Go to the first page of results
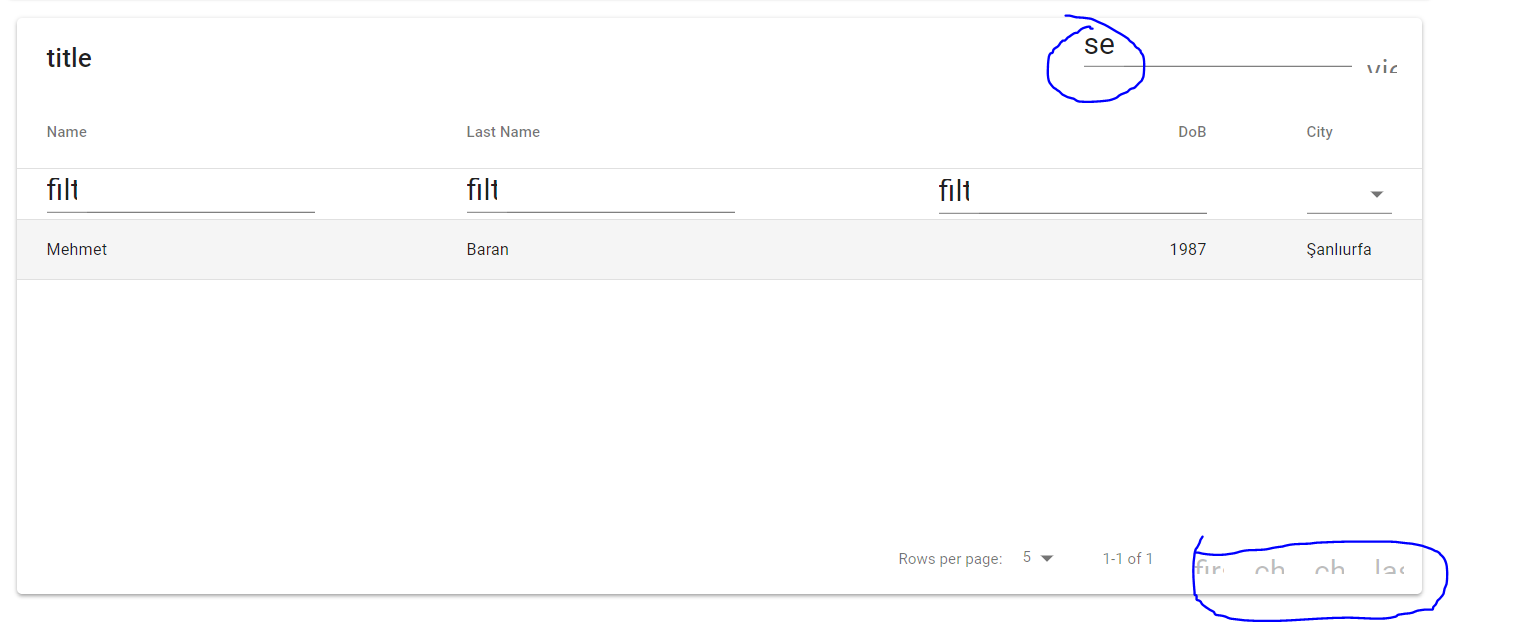1515x622 pixels. (x=1209, y=570)
